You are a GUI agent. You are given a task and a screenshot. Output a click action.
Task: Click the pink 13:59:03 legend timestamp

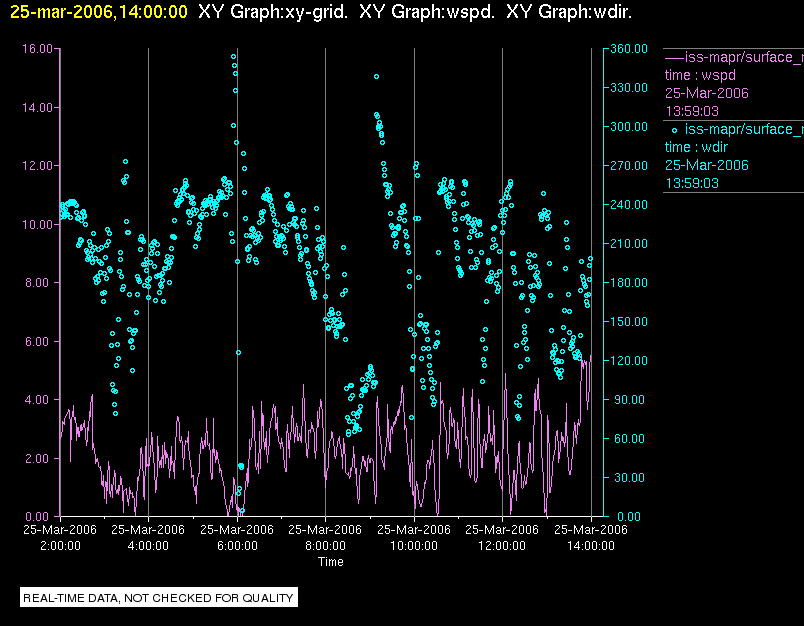[x=692, y=111]
